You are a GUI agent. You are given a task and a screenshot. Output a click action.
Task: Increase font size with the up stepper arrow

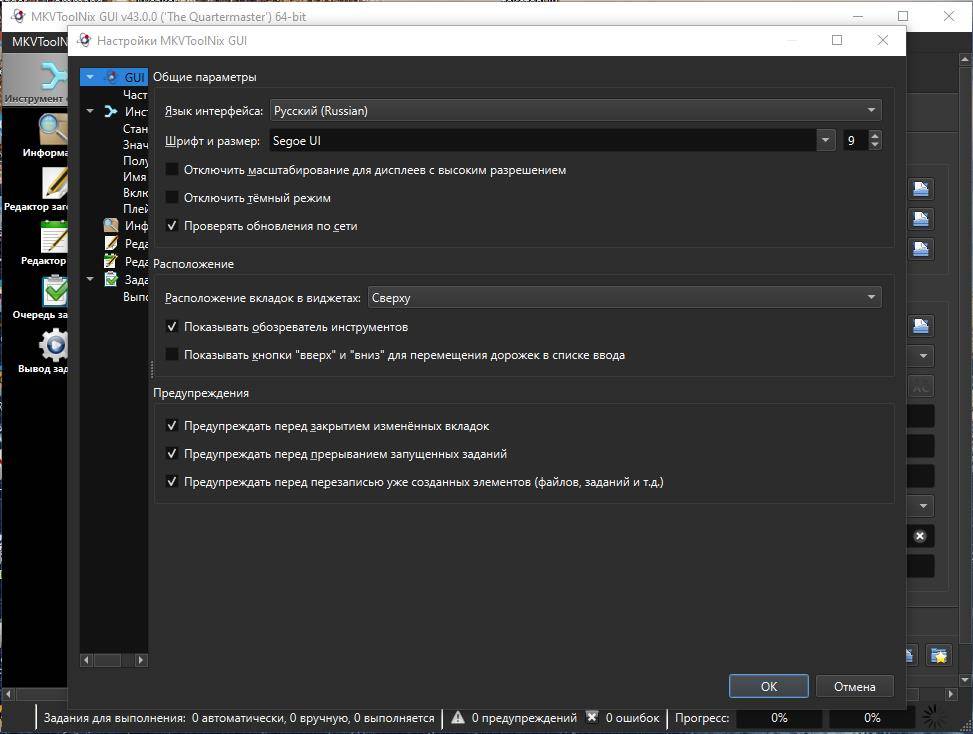tap(875, 136)
